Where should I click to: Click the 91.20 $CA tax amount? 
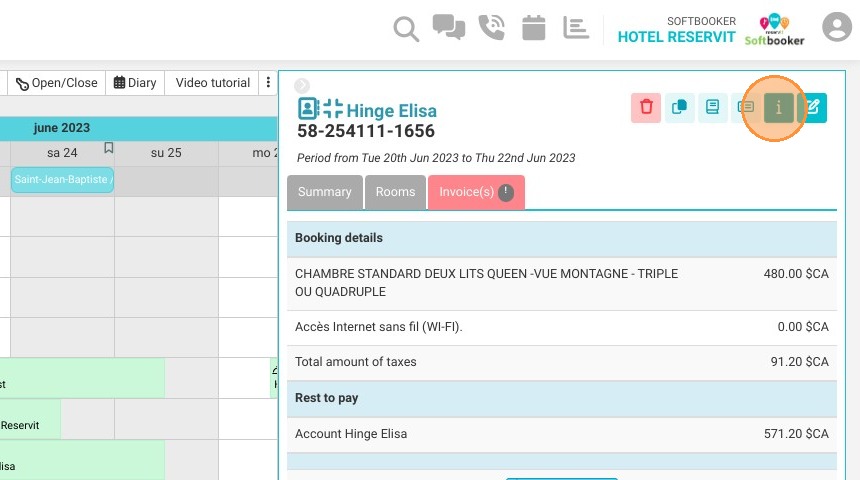tap(799, 362)
